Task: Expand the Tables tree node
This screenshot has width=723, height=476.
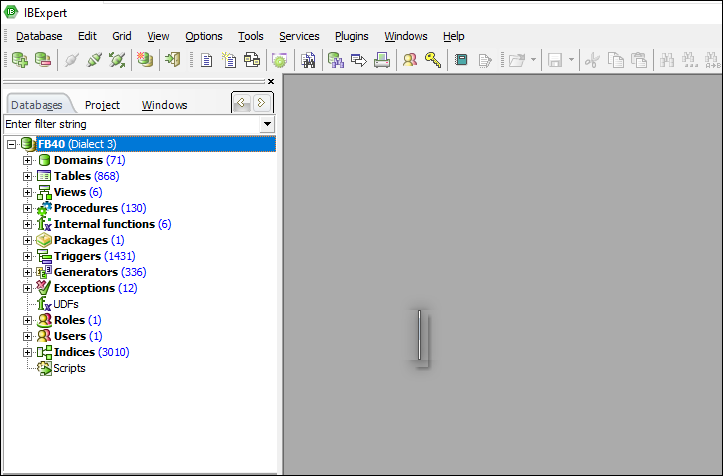Action: point(27,176)
